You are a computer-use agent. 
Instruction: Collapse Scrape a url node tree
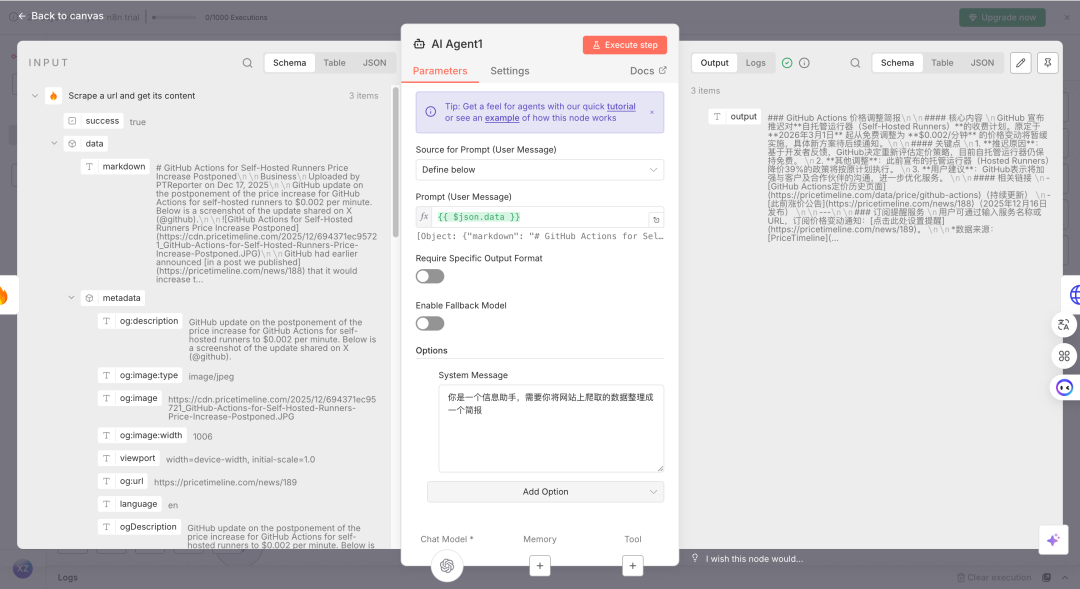[35, 96]
